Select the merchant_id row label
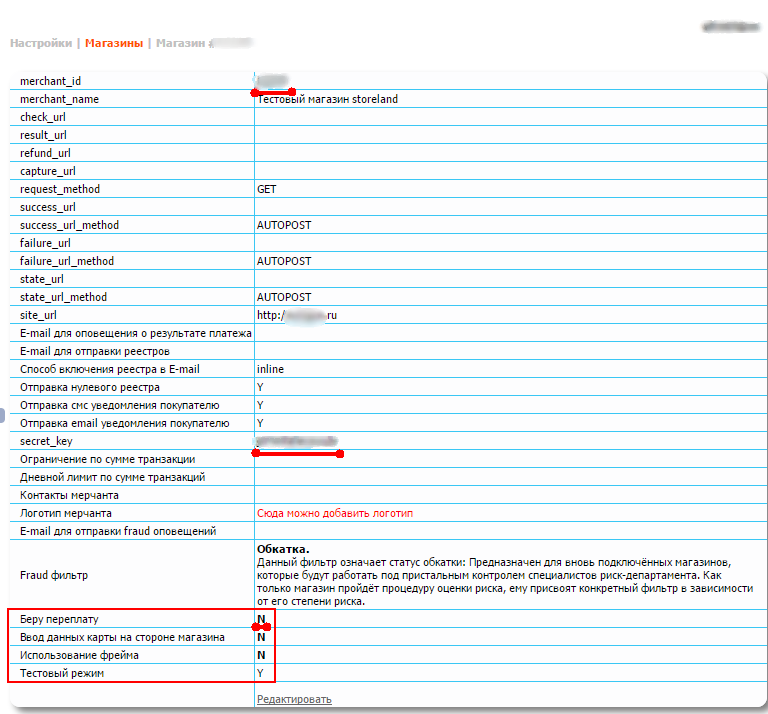This screenshot has width=768, height=714. 50,81
